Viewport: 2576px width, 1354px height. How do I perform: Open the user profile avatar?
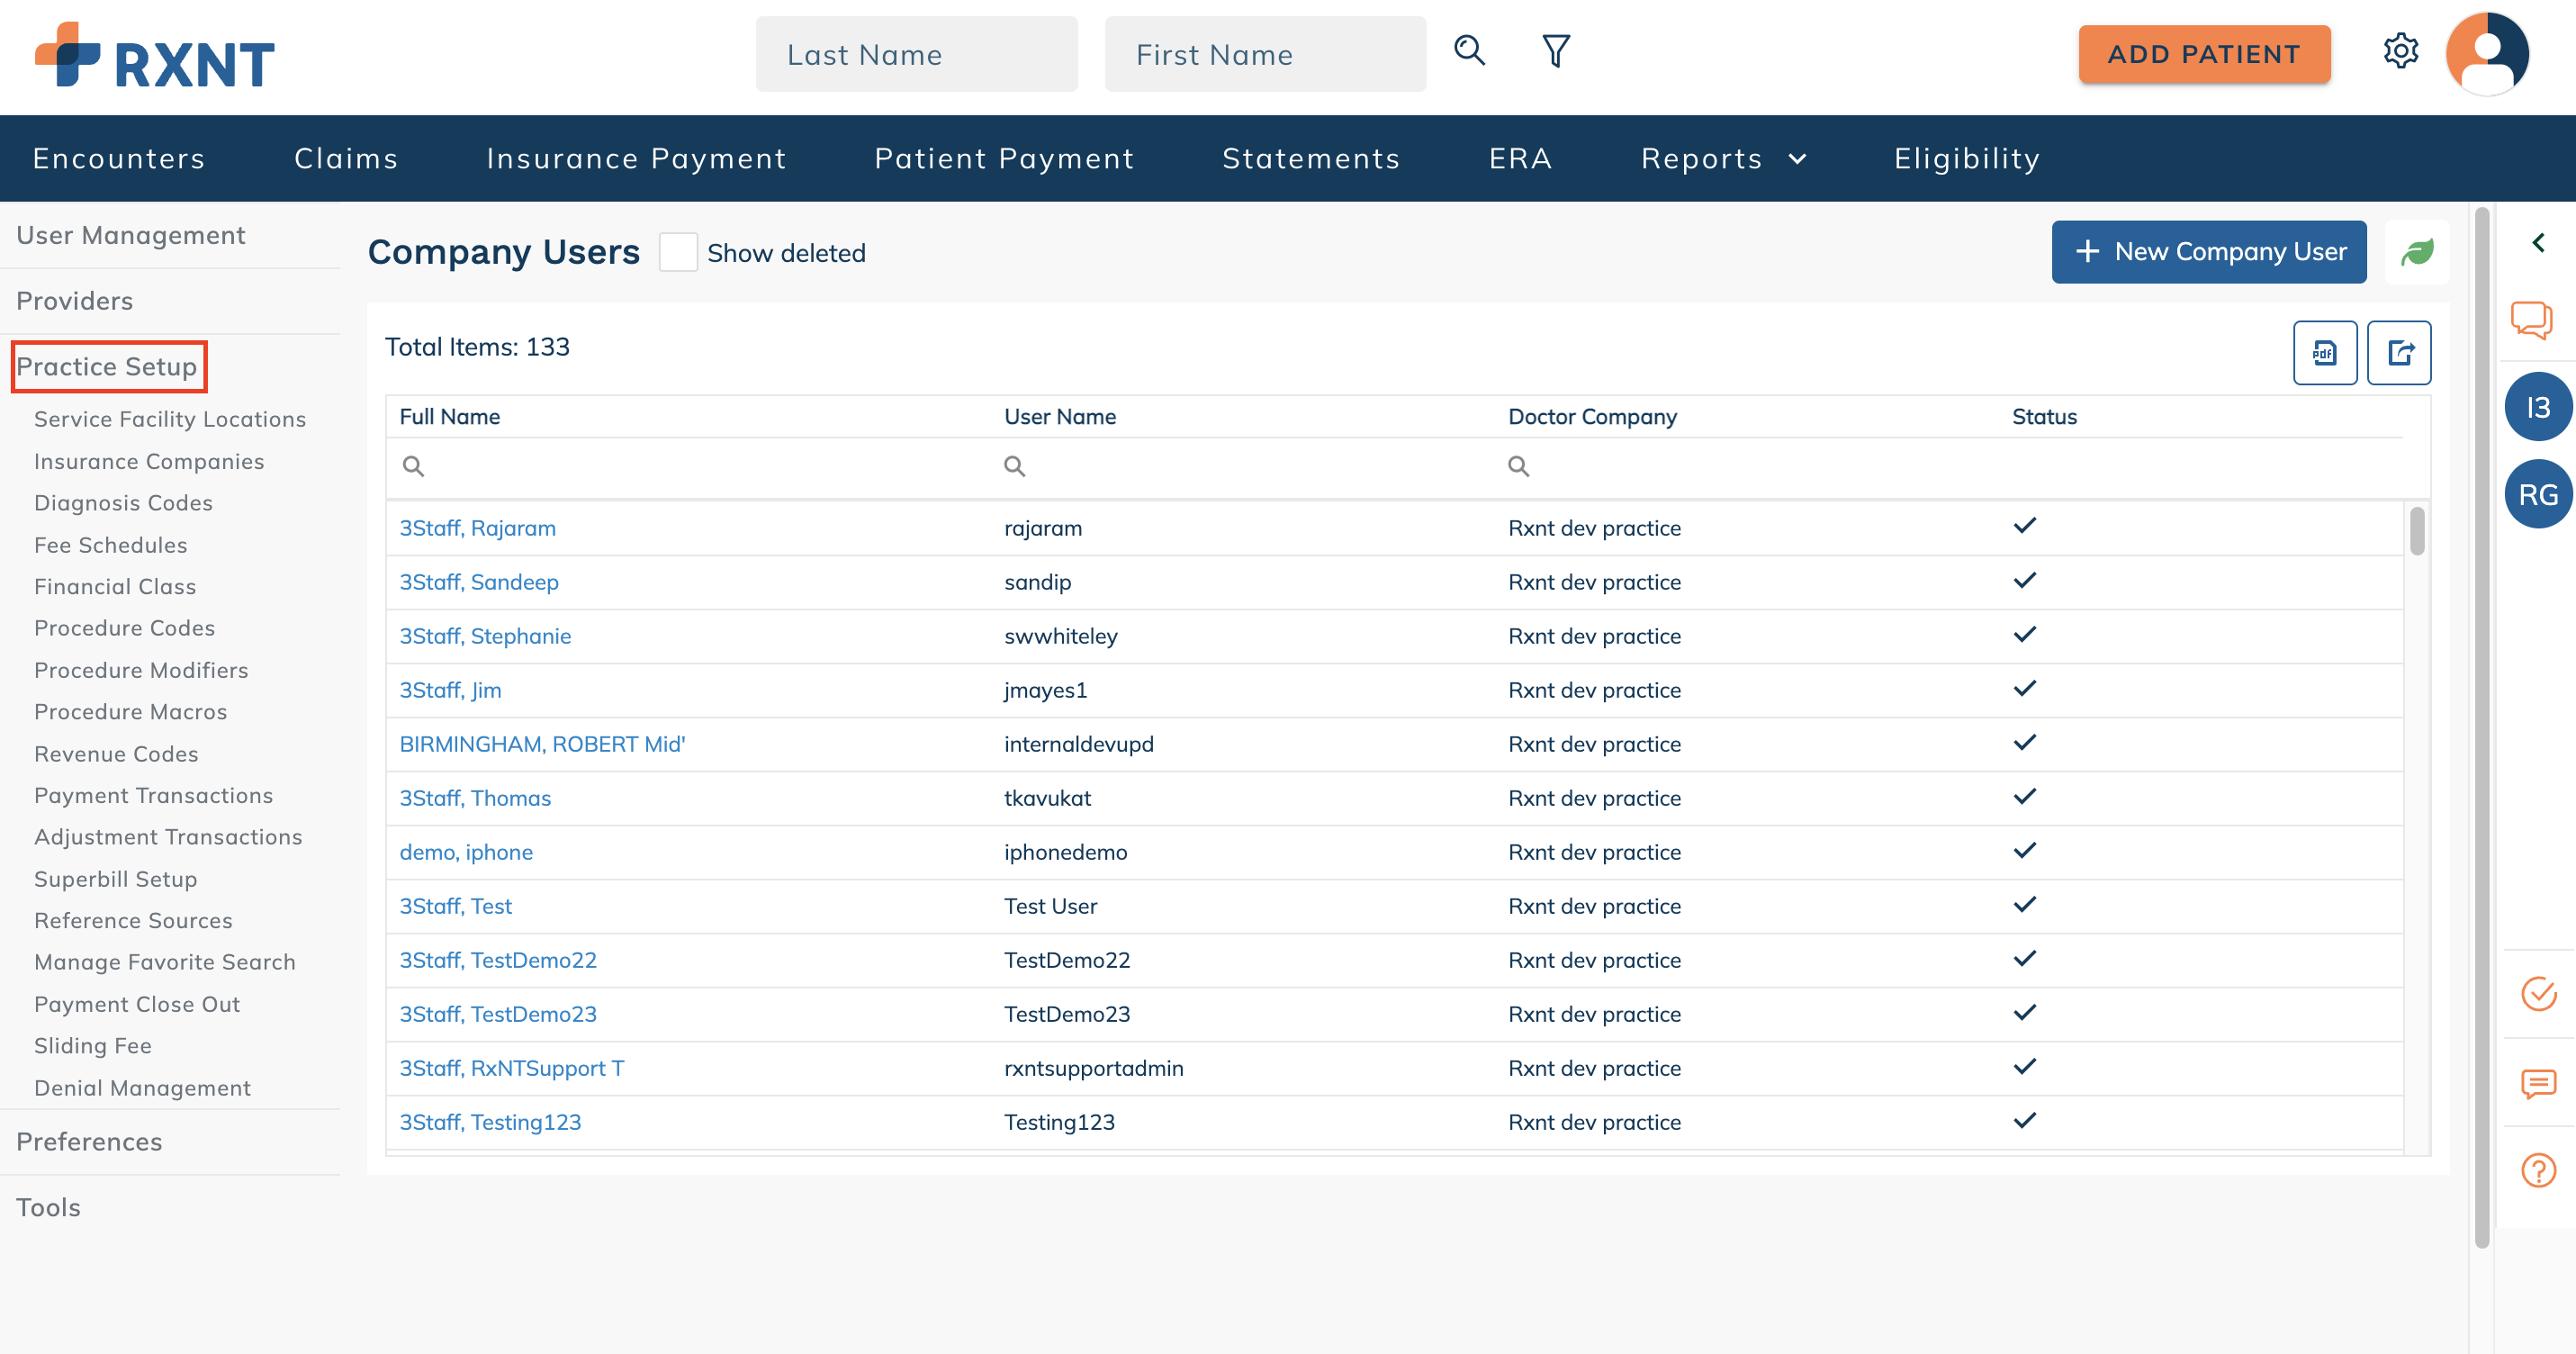click(2487, 54)
